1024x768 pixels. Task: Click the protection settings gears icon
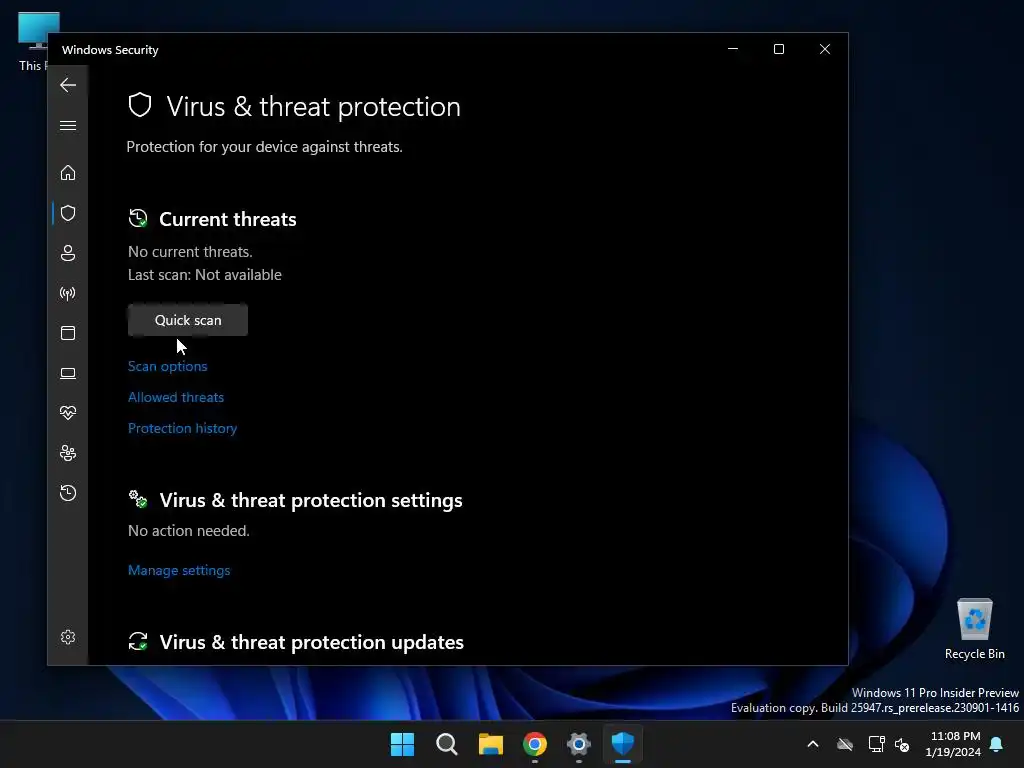coord(138,499)
